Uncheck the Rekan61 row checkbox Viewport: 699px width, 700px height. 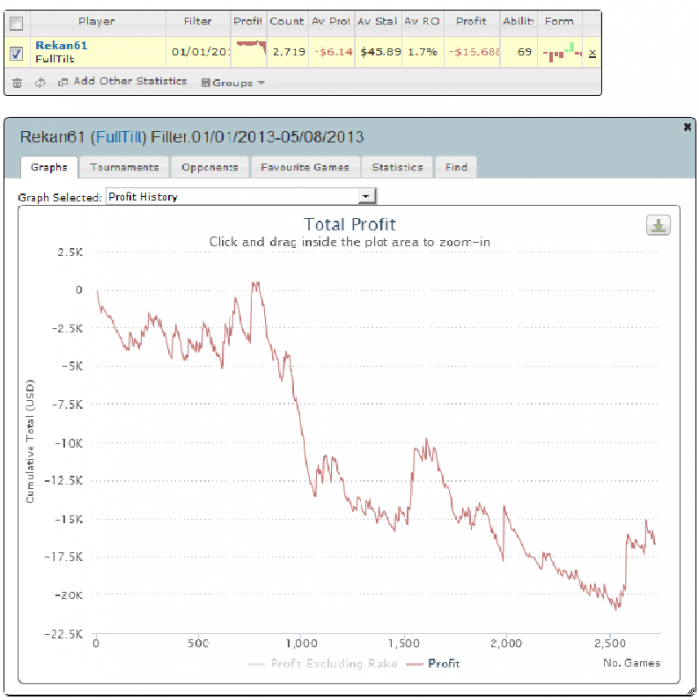(17, 54)
